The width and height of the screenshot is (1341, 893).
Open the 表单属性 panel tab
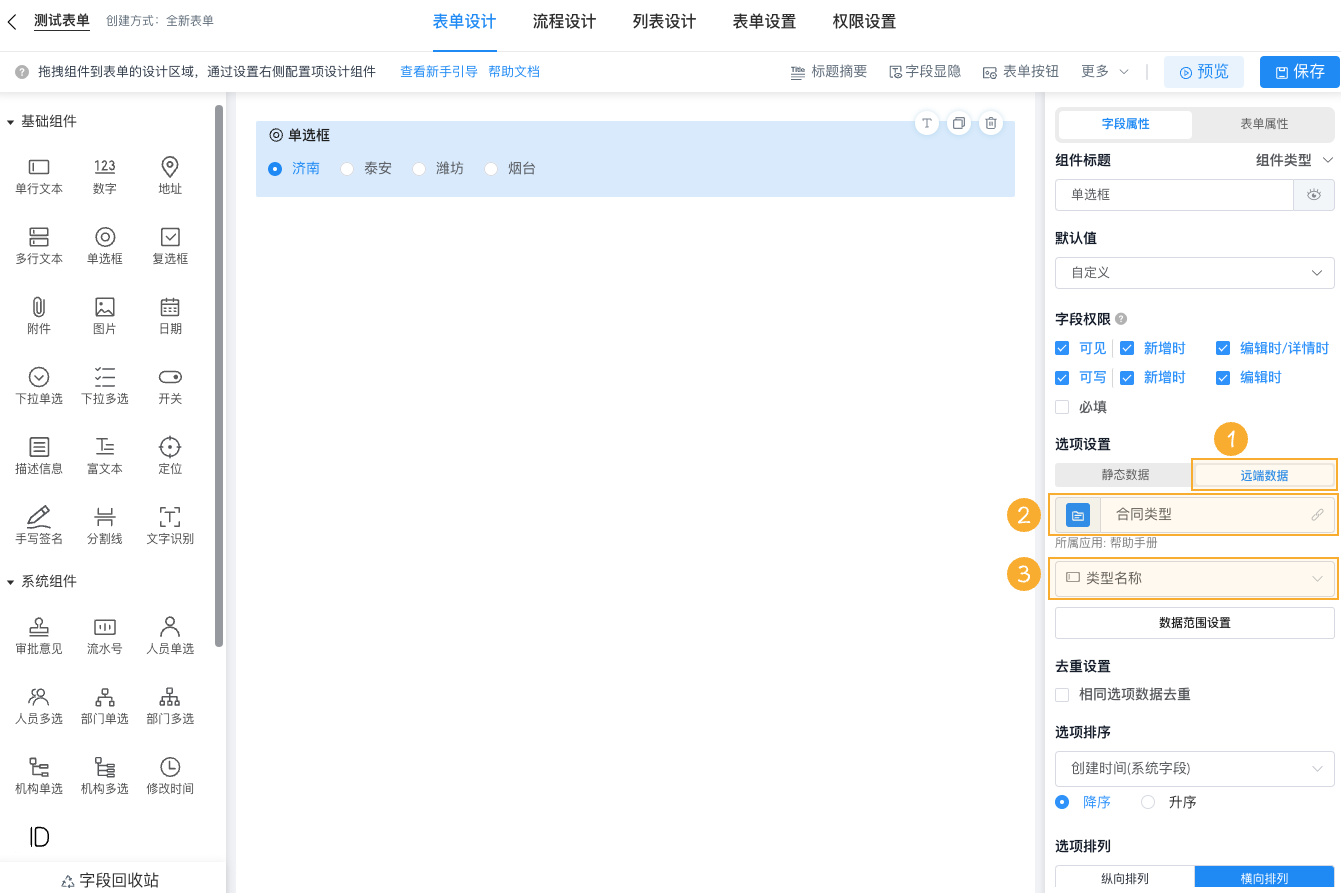tap(1264, 125)
